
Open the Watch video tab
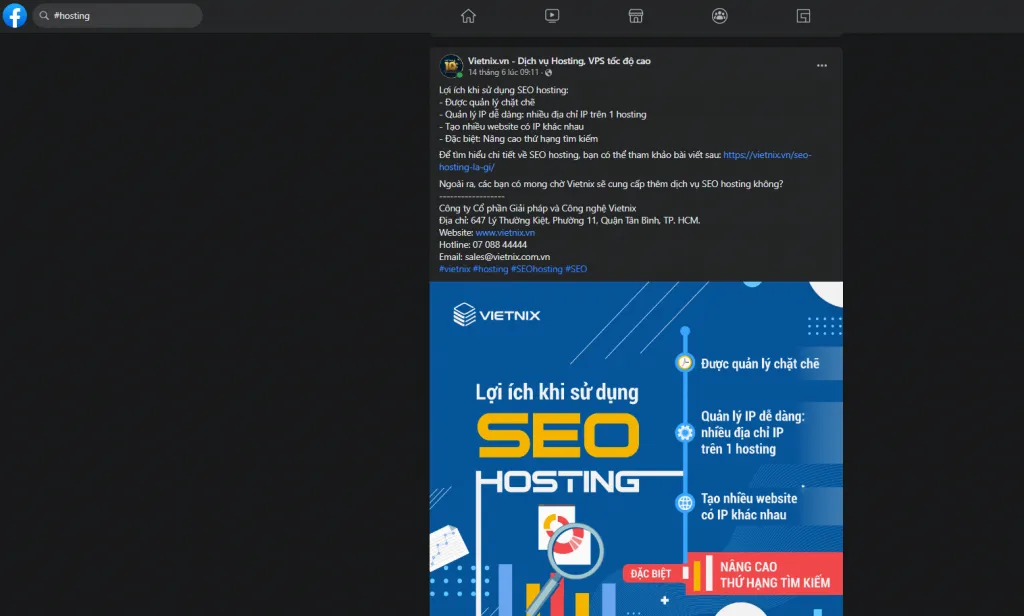point(552,16)
